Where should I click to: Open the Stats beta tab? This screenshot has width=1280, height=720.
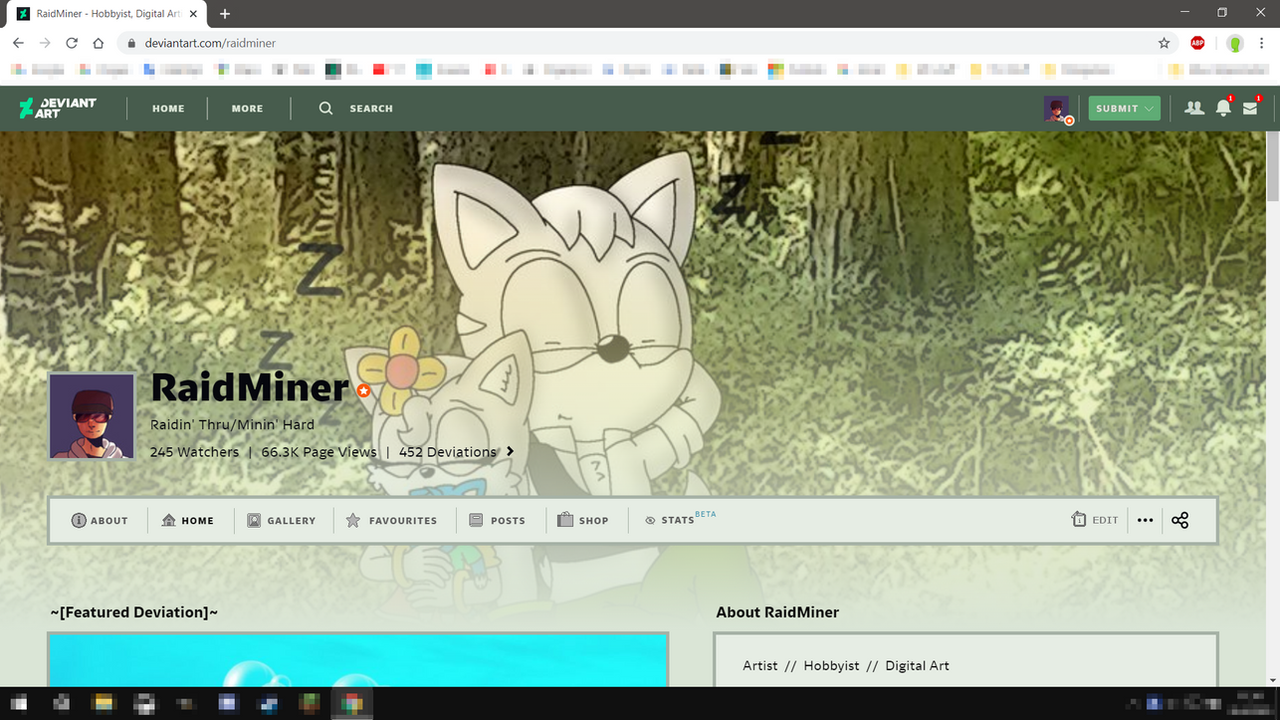pyautogui.click(x=680, y=519)
